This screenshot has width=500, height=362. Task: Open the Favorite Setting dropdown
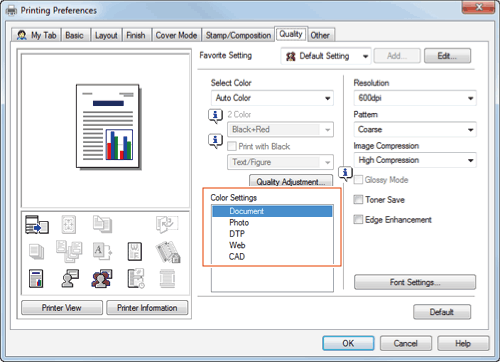coord(326,56)
